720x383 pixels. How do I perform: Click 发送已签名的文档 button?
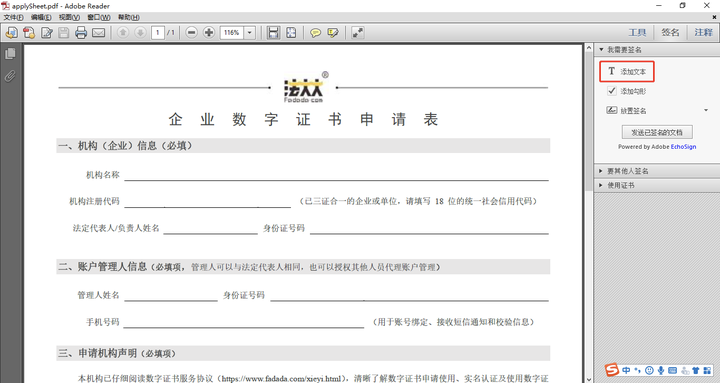[657, 132]
